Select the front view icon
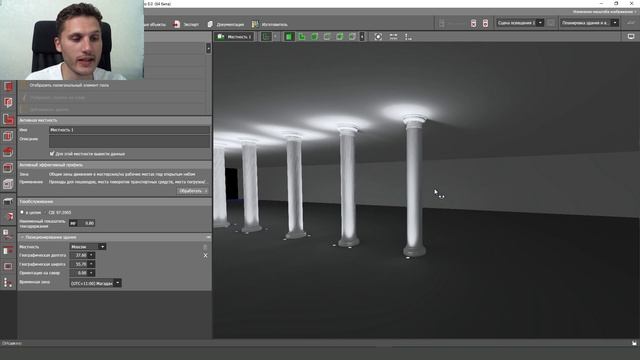Viewport: 640px width, 360px height. point(314,37)
